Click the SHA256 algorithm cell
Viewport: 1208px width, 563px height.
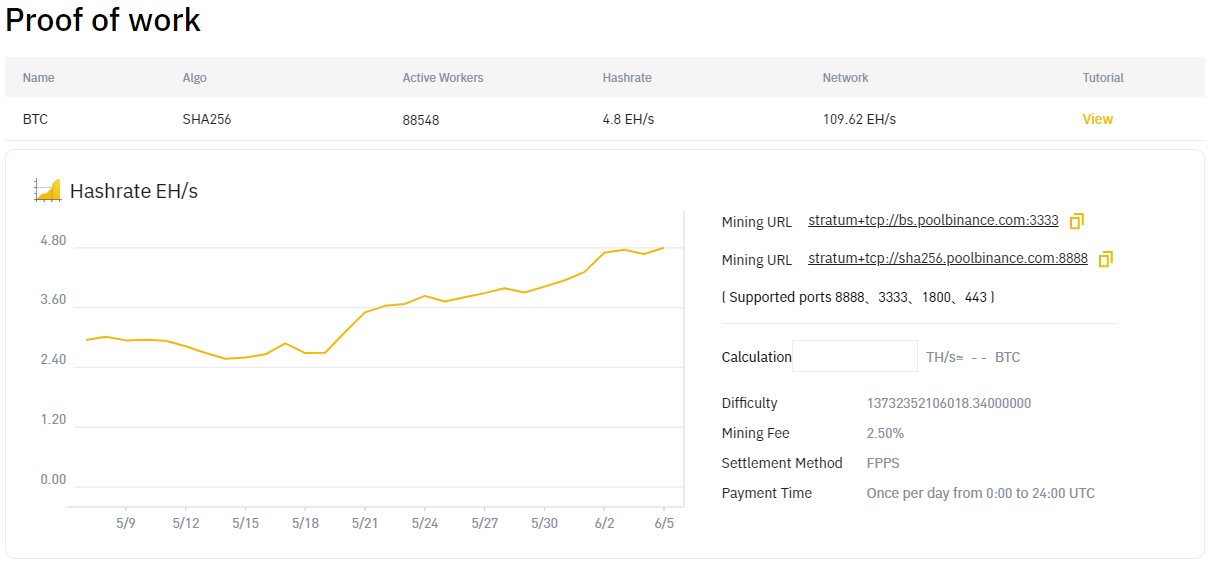point(207,119)
